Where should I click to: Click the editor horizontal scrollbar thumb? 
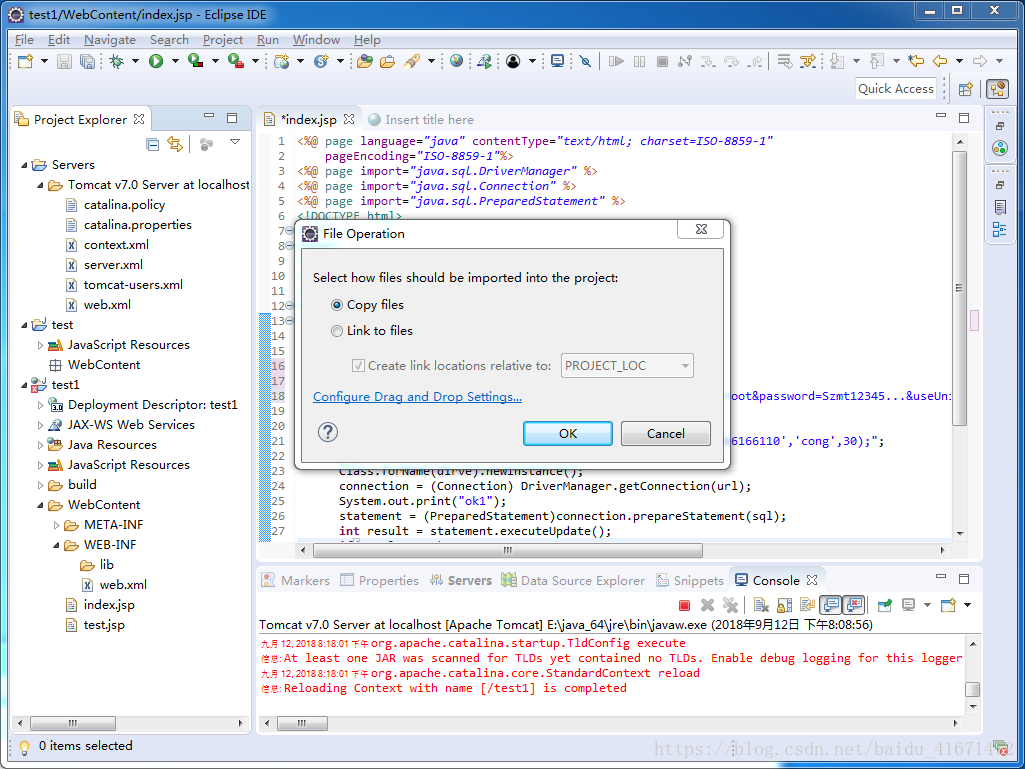(508, 550)
